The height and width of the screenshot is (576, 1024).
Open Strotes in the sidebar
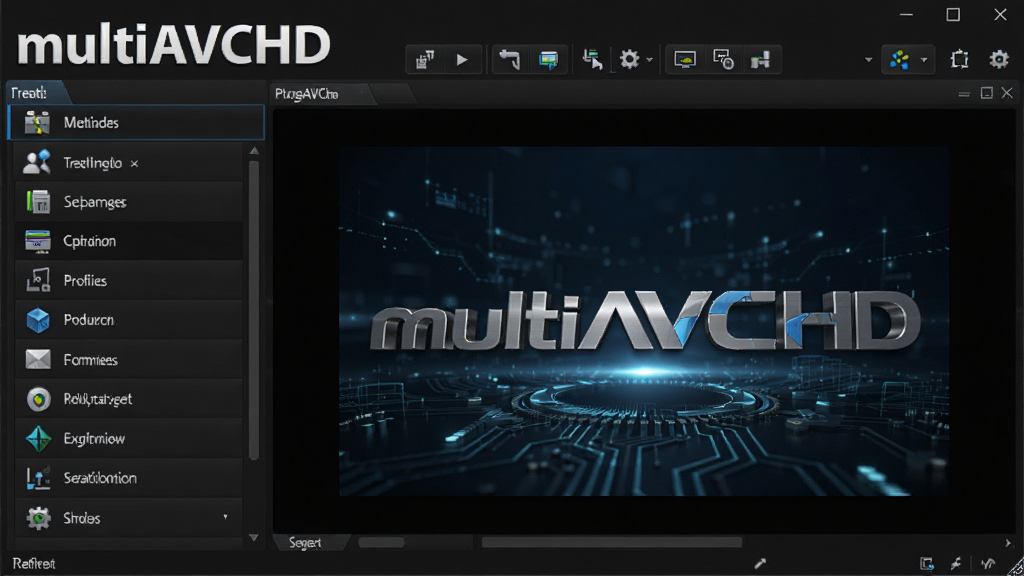click(128, 519)
